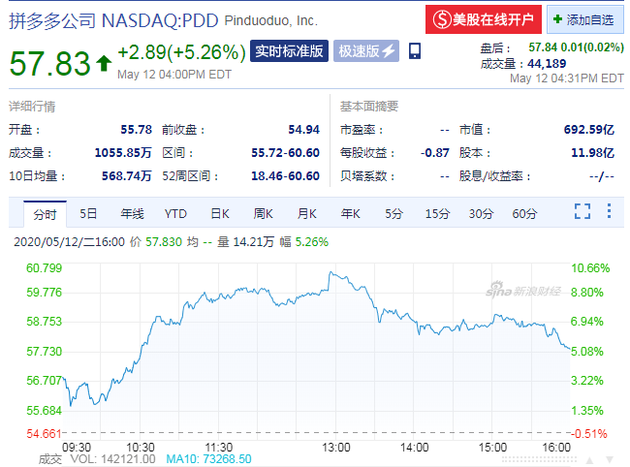Click the dotted scrollbar handle below chart
Viewport: 630px width, 467px height.
tap(539, 459)
